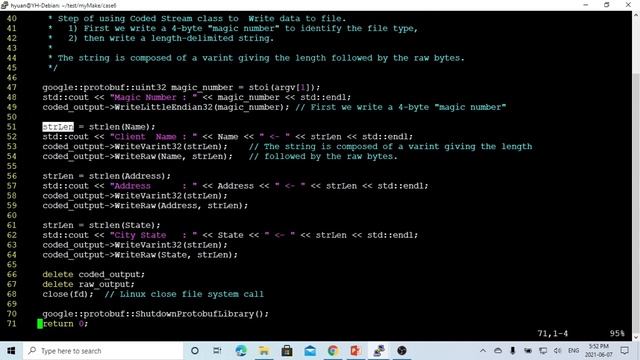Launch Microsoft Edge from the taskbar

point(240,351)
